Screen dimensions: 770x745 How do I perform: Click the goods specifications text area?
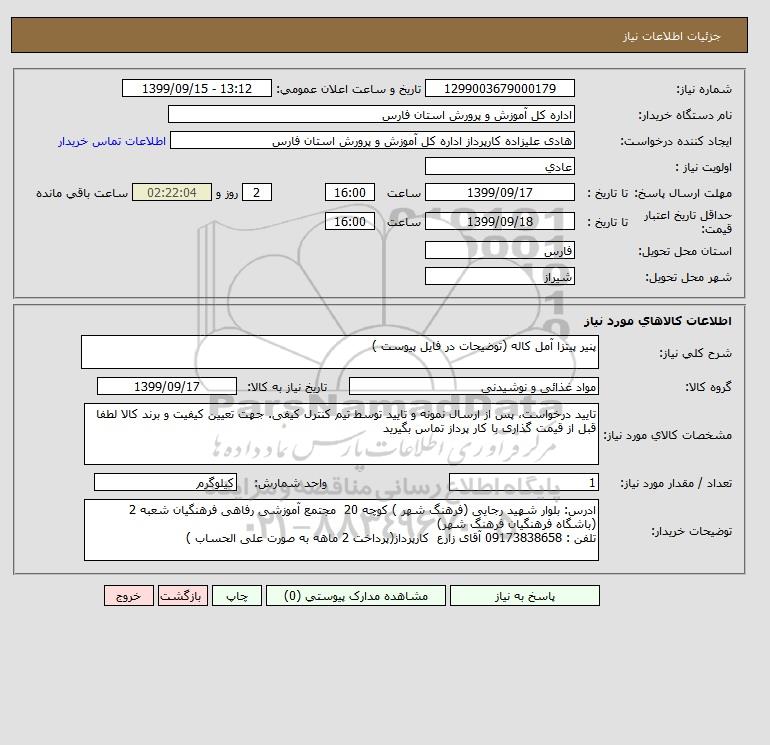point(341,434)
